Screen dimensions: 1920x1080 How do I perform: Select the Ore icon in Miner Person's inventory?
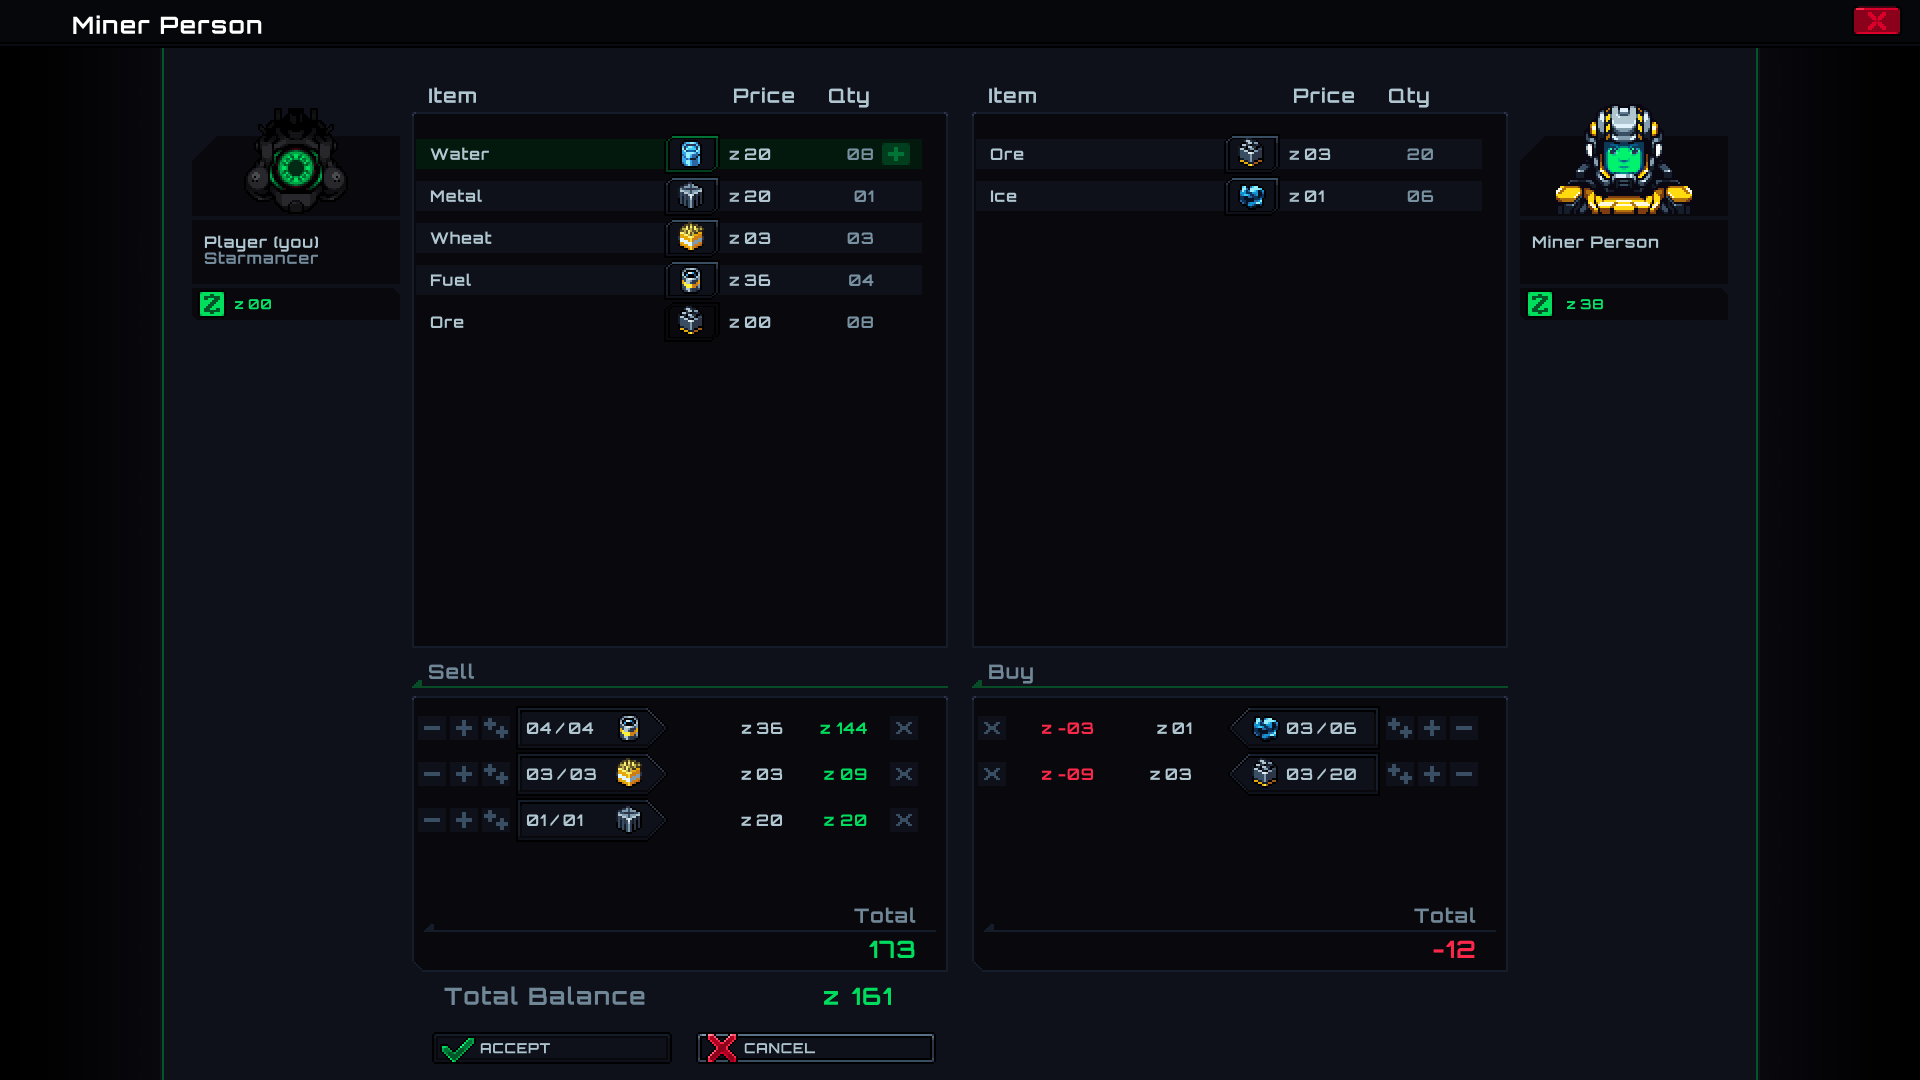1251,154
